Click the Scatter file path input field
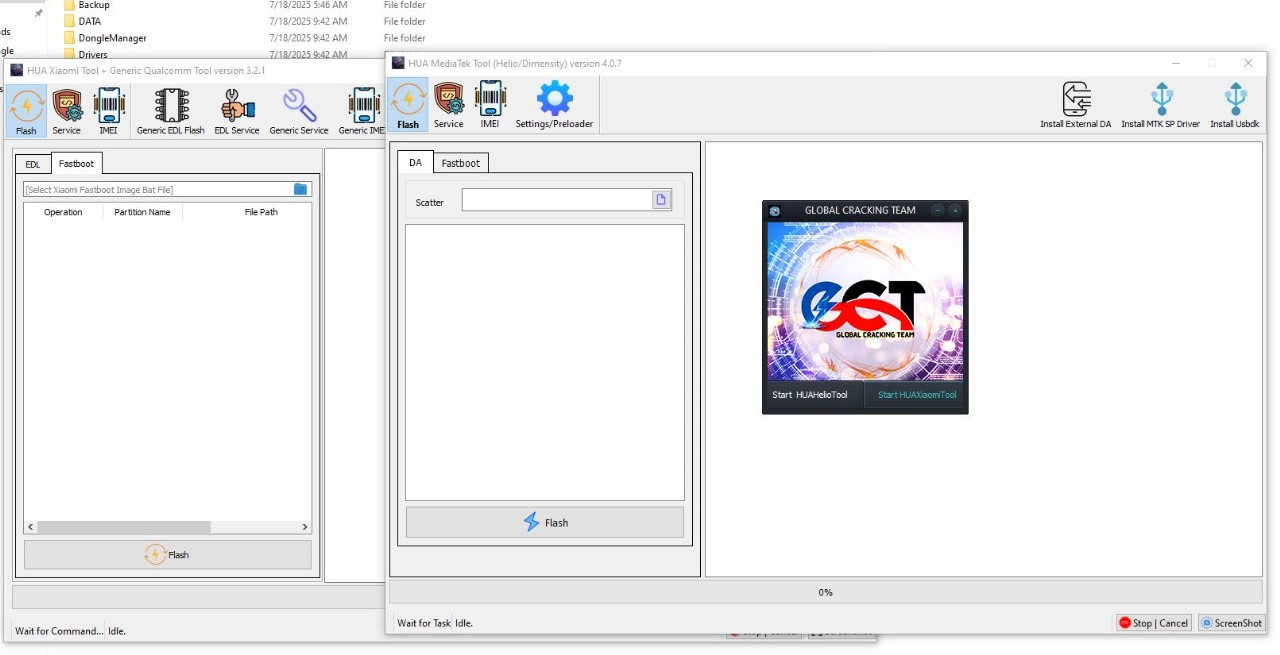Image resolution: width=1280 pixels, height=655 pixels. pyautogui.click(x=557, y=200)
